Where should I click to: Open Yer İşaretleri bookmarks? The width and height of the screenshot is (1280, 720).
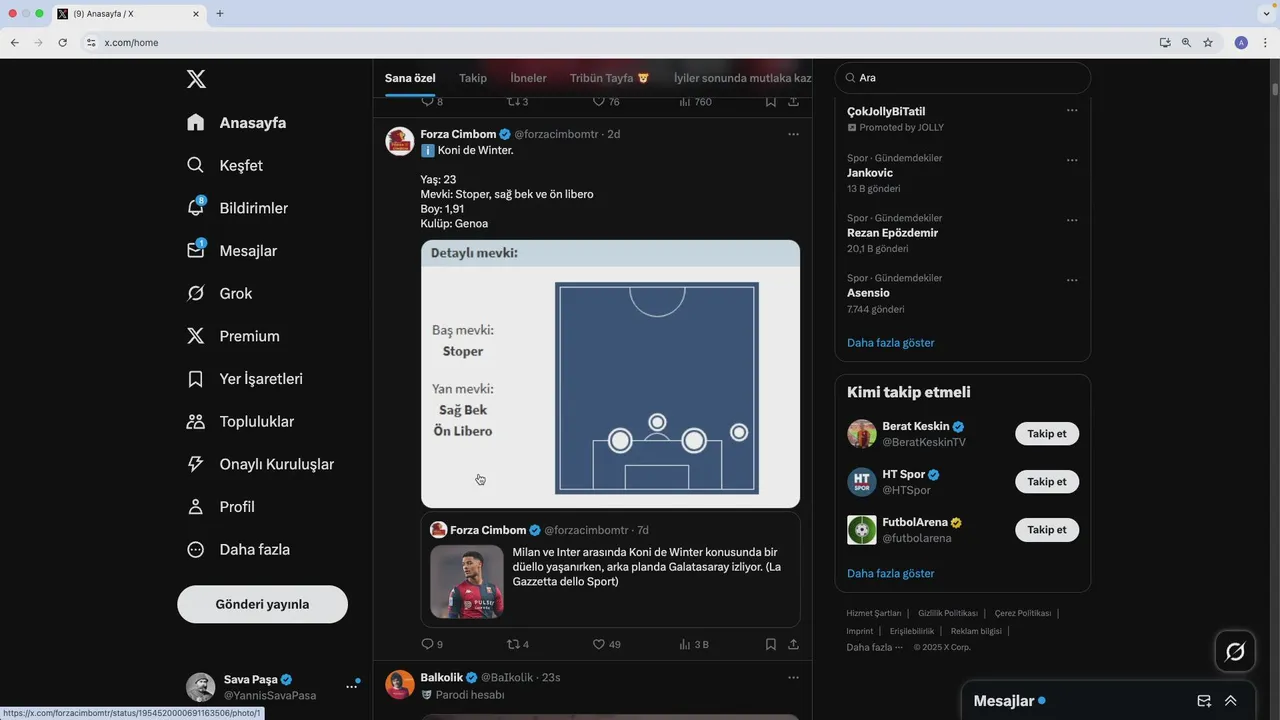245,379
